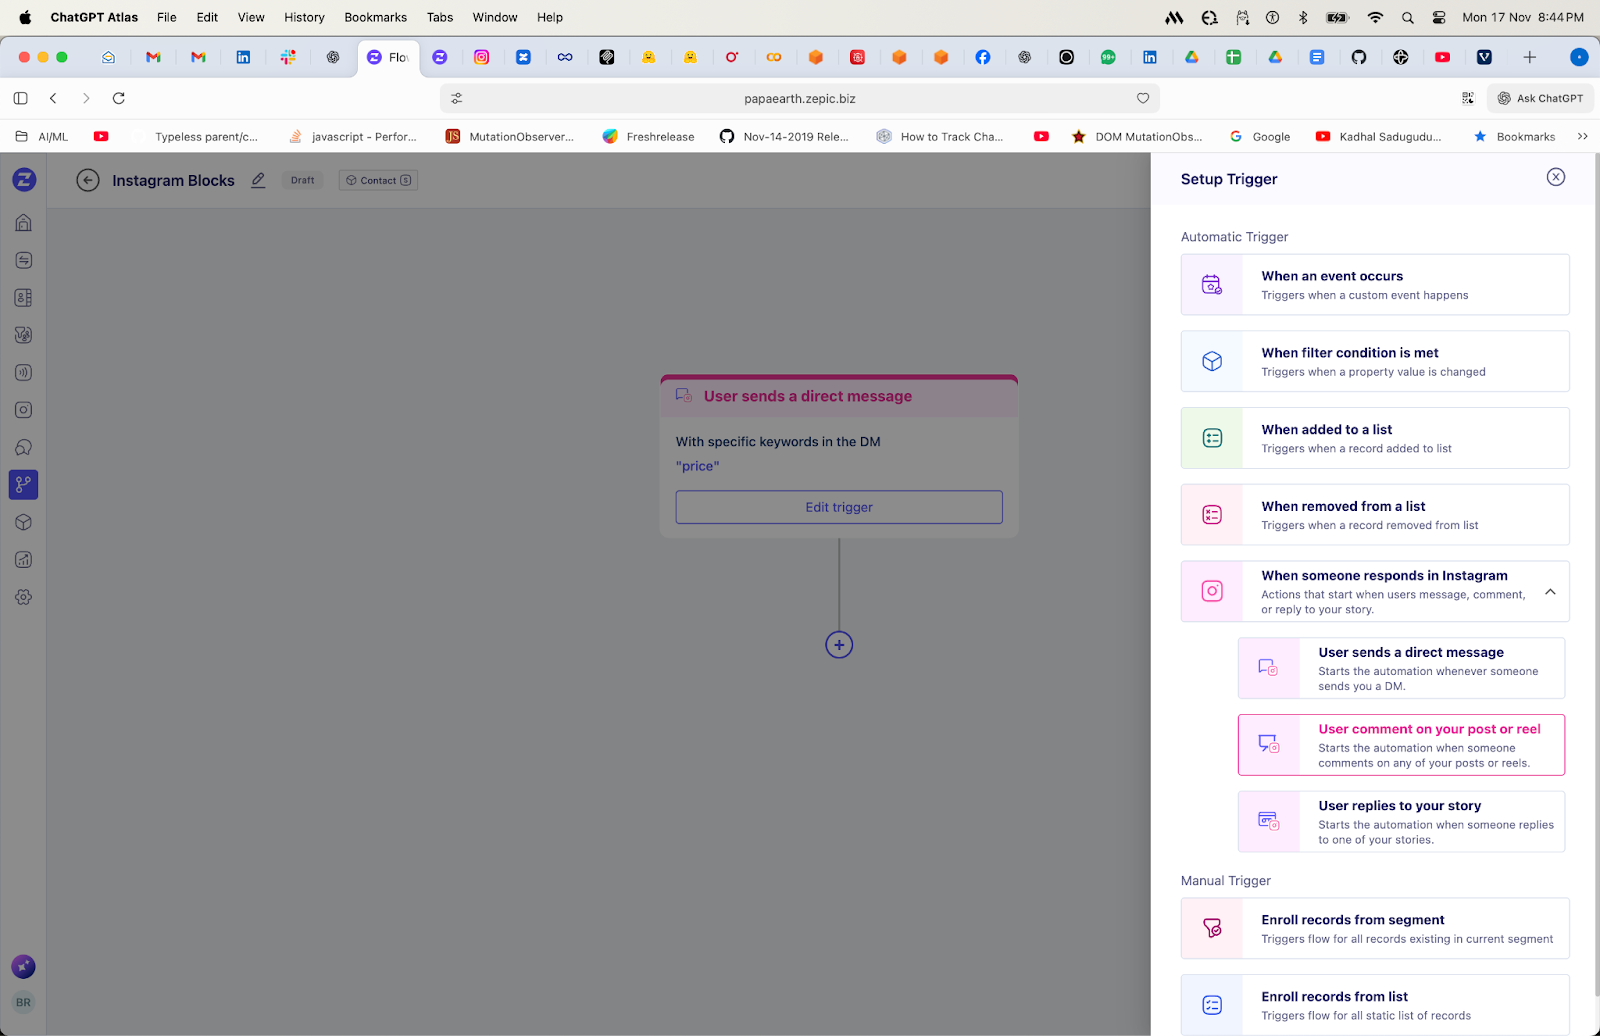Open the Kadhal Sadugudu bookmark

[1379, 137]
